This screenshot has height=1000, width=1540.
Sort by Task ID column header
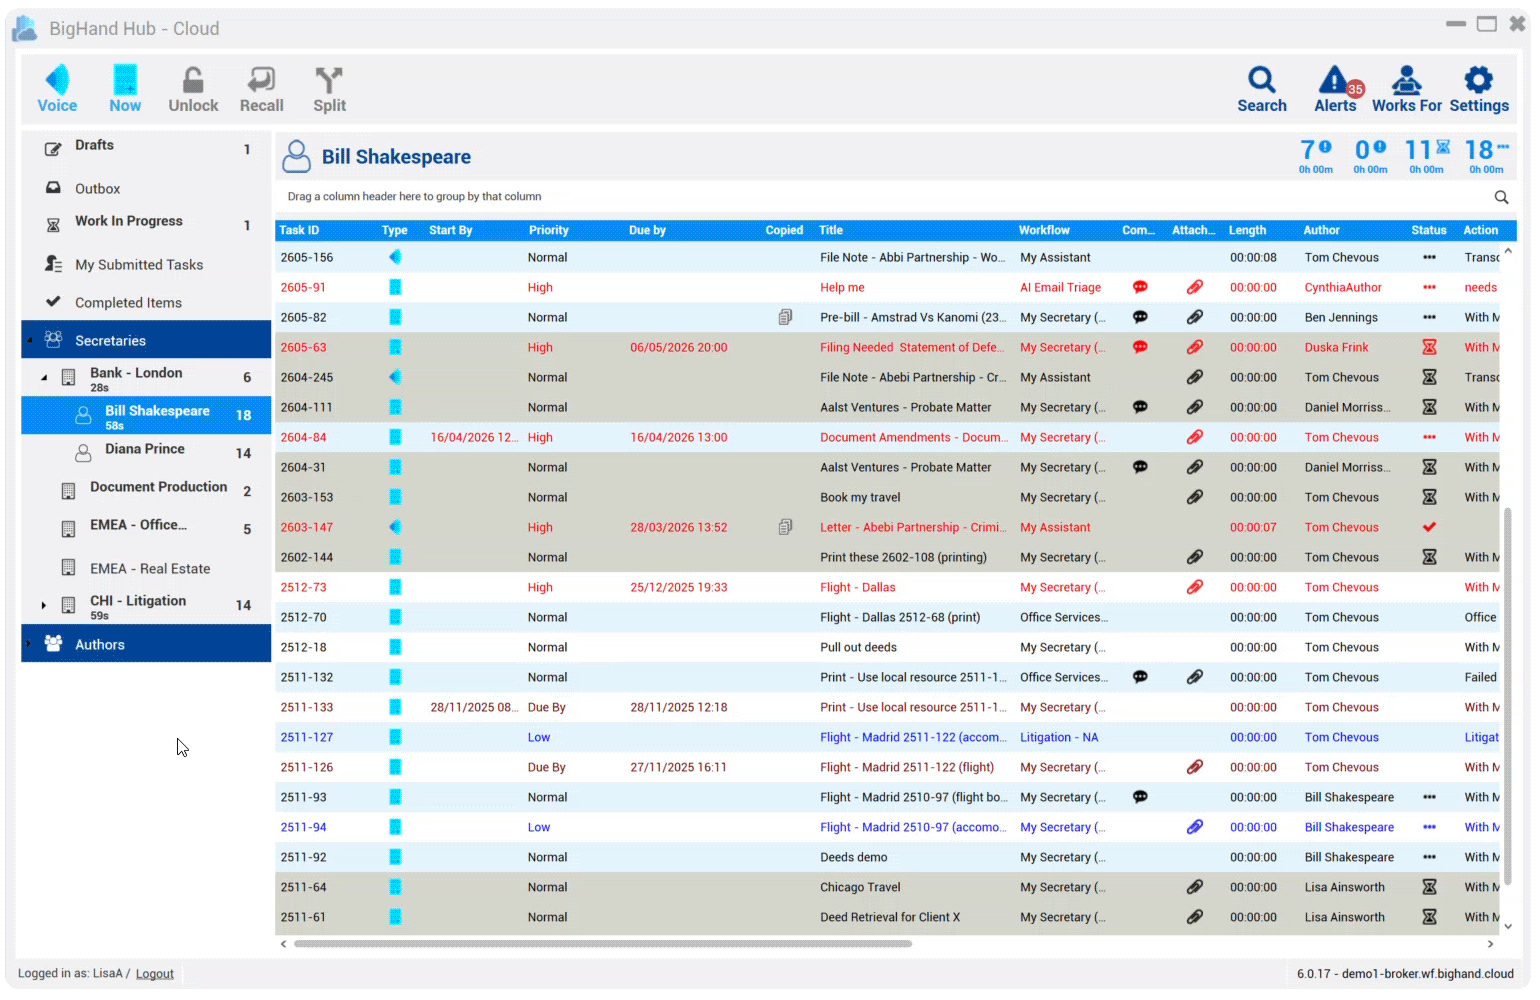[299, 230]
